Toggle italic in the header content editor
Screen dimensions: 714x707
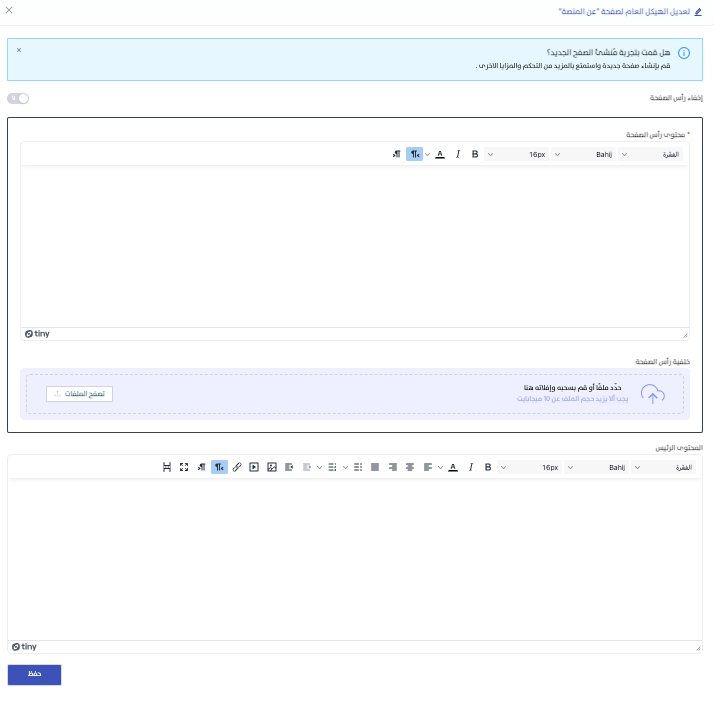click(x=458, y=154)
